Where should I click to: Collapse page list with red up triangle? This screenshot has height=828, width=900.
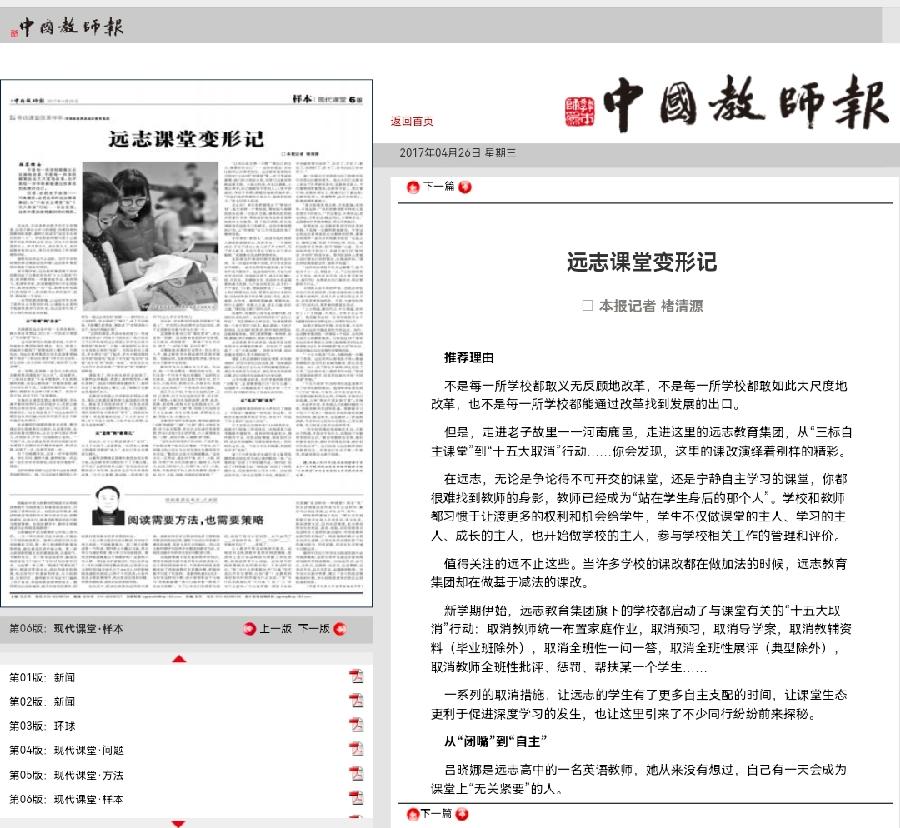(179, 659)
